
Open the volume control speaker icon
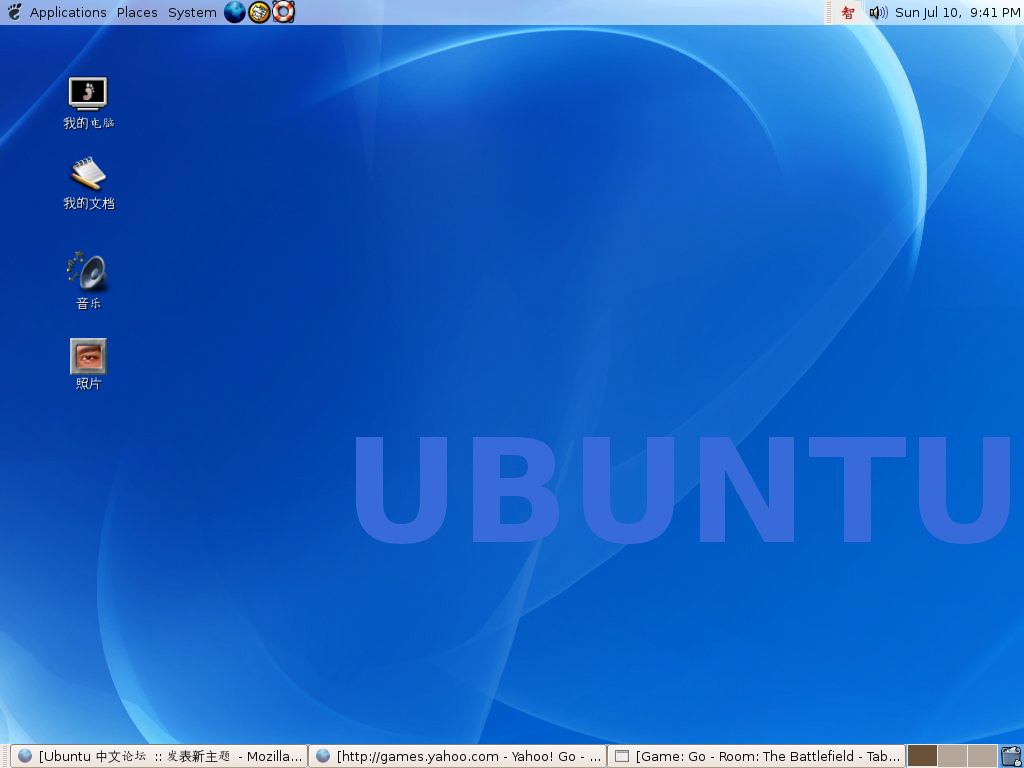pos(878,12)
